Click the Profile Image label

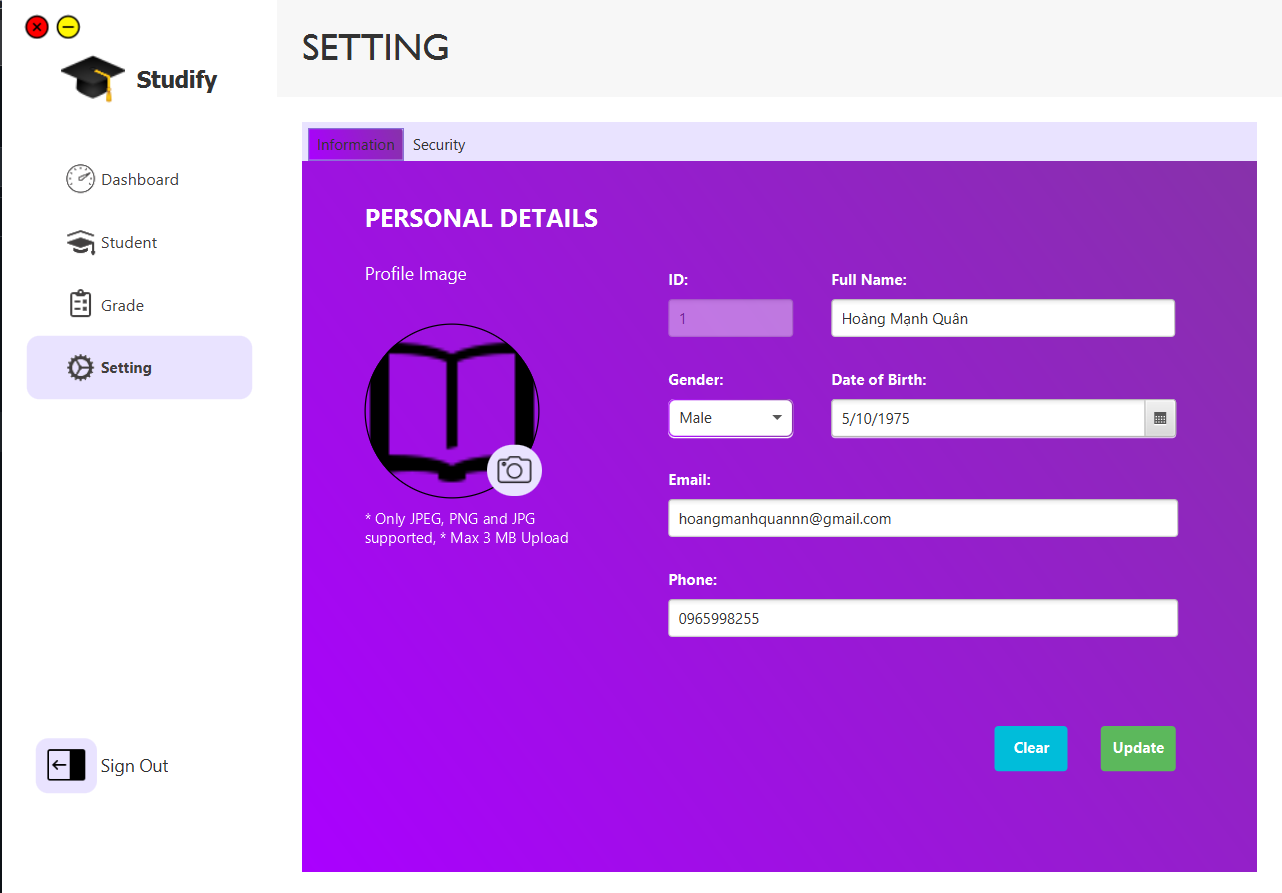click(415, 274)
